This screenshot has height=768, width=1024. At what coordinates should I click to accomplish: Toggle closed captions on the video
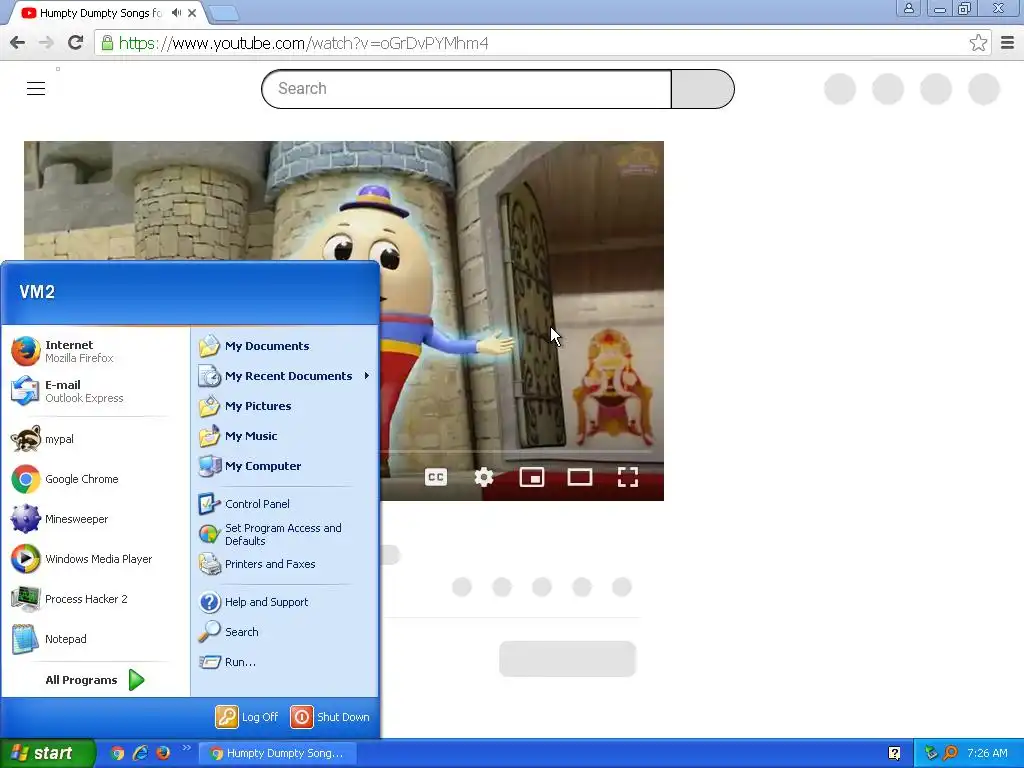tap(436, 477)
